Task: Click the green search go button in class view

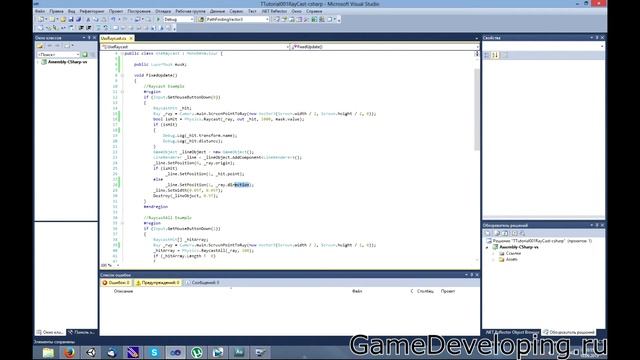Action: click(x=85, y=54)
